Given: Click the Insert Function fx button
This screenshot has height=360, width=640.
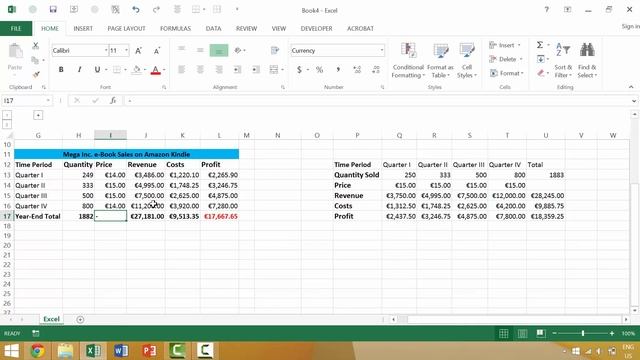Looking at the screenshot, I should tap(113, 100).
